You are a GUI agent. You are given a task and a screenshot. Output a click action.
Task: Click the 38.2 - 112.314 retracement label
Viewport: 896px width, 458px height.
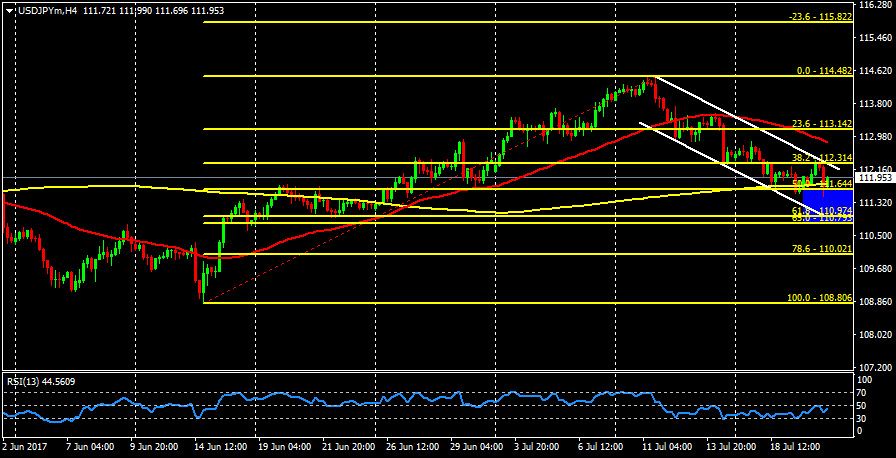click(x=820, y=158)
